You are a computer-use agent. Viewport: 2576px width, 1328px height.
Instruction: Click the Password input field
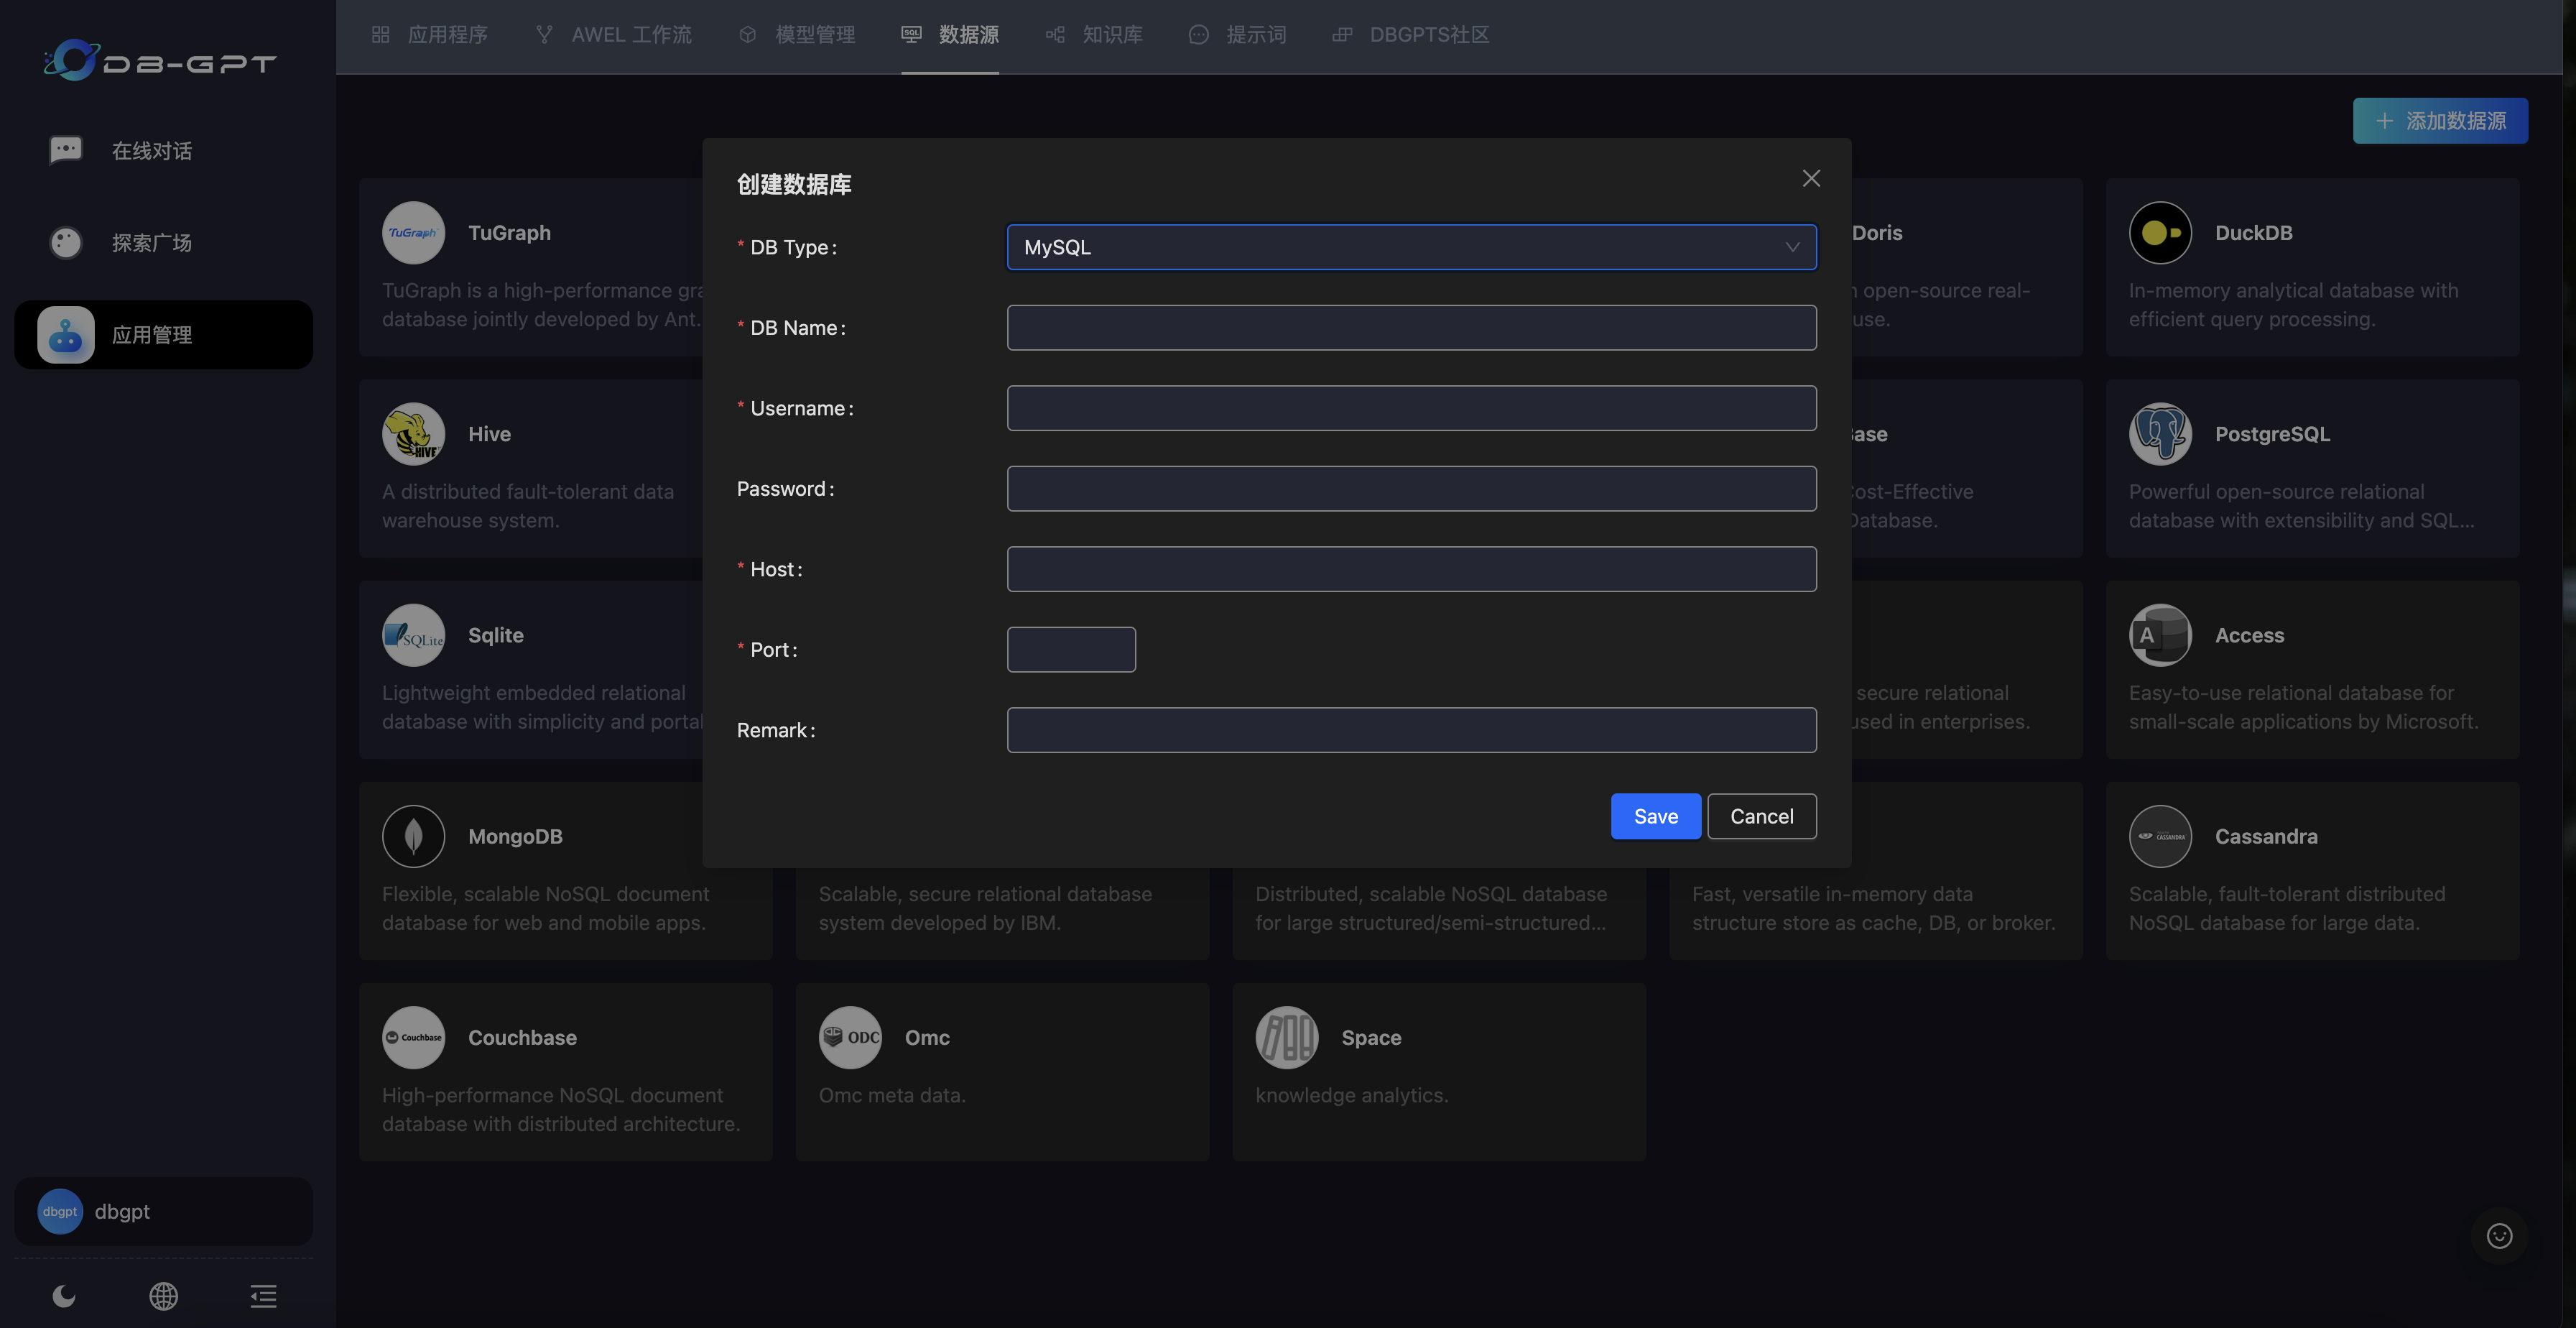(x=1410, y=489)
